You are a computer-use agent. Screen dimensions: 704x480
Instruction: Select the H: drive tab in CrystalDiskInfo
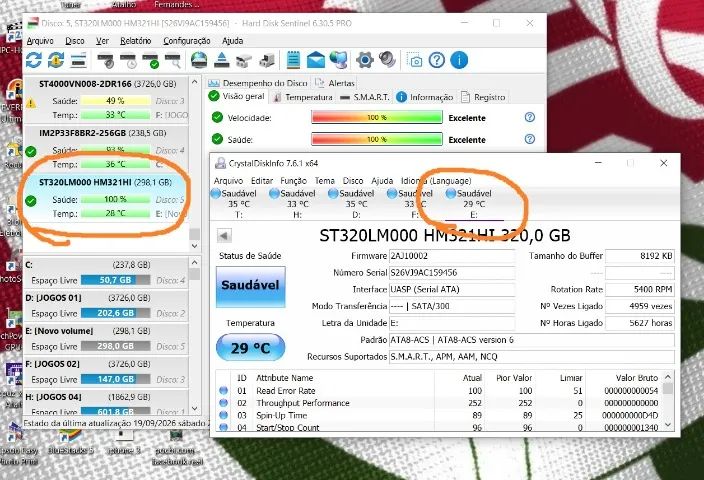tap(297, 203)
